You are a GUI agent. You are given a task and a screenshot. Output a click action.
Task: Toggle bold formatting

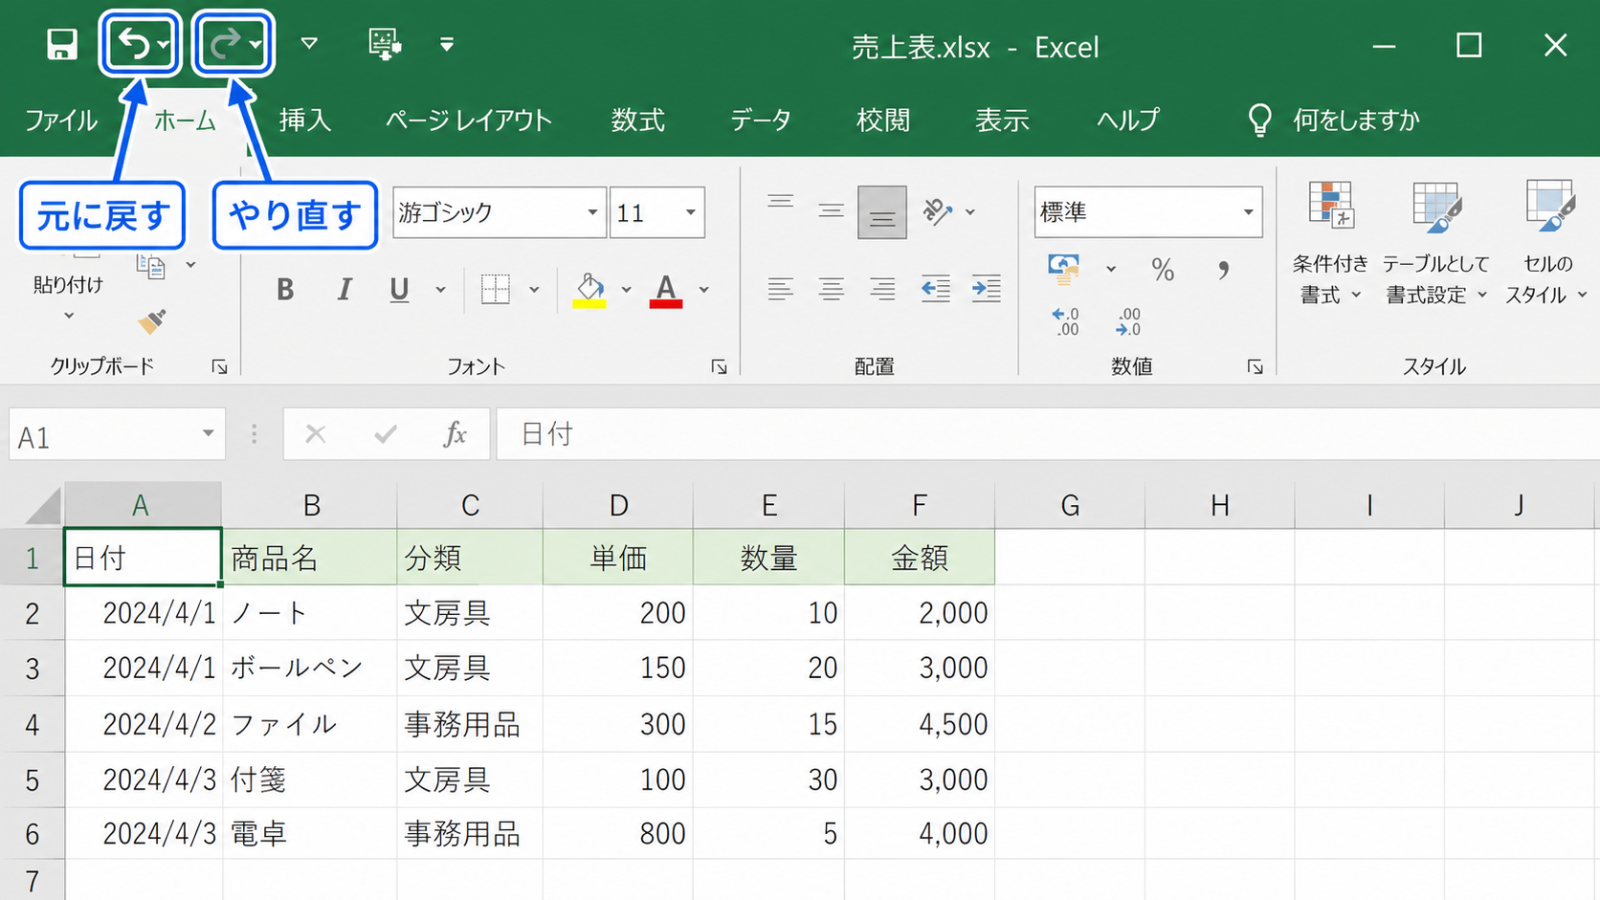click(285, 290)
